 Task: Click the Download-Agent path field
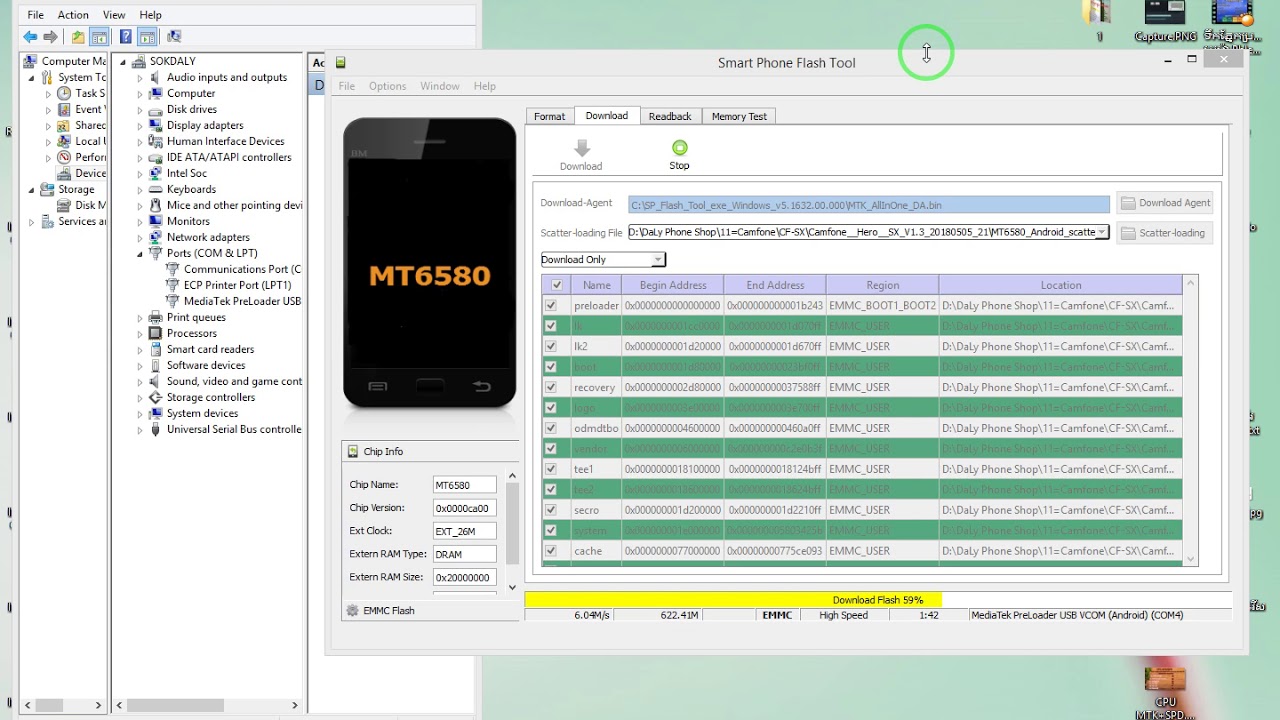click(869, 205)
